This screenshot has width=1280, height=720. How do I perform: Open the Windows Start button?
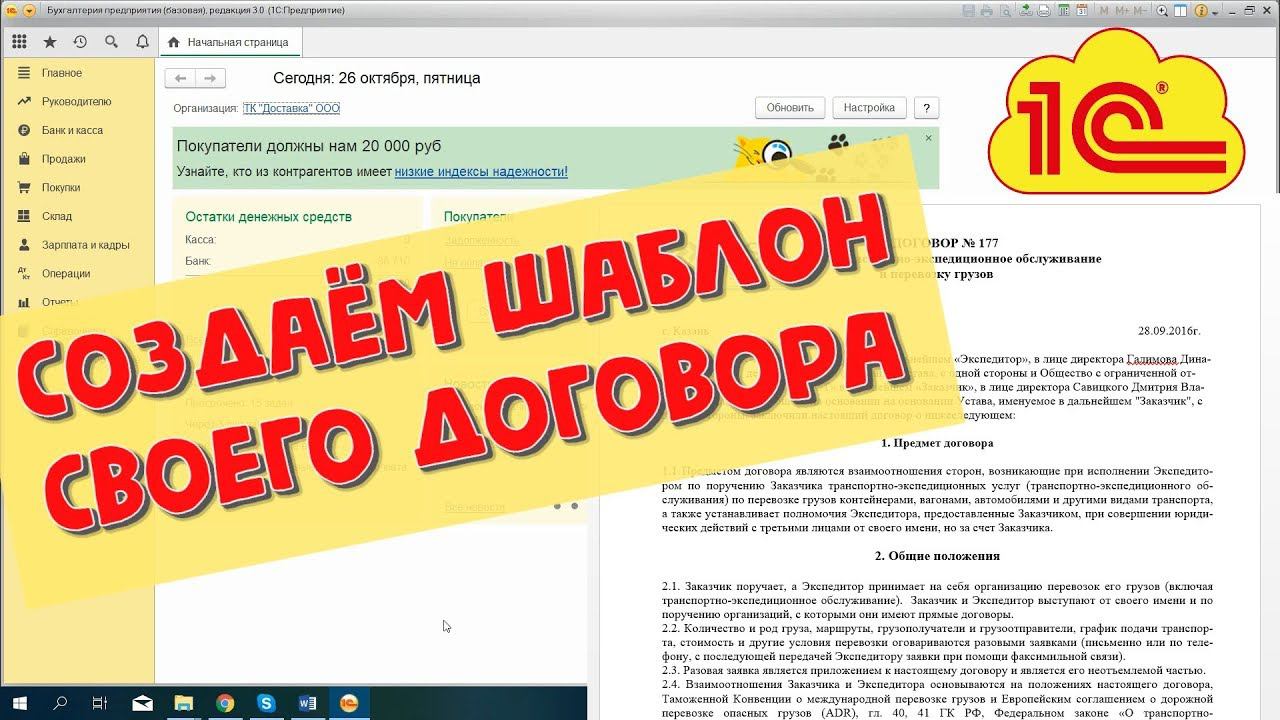point(19,703)
